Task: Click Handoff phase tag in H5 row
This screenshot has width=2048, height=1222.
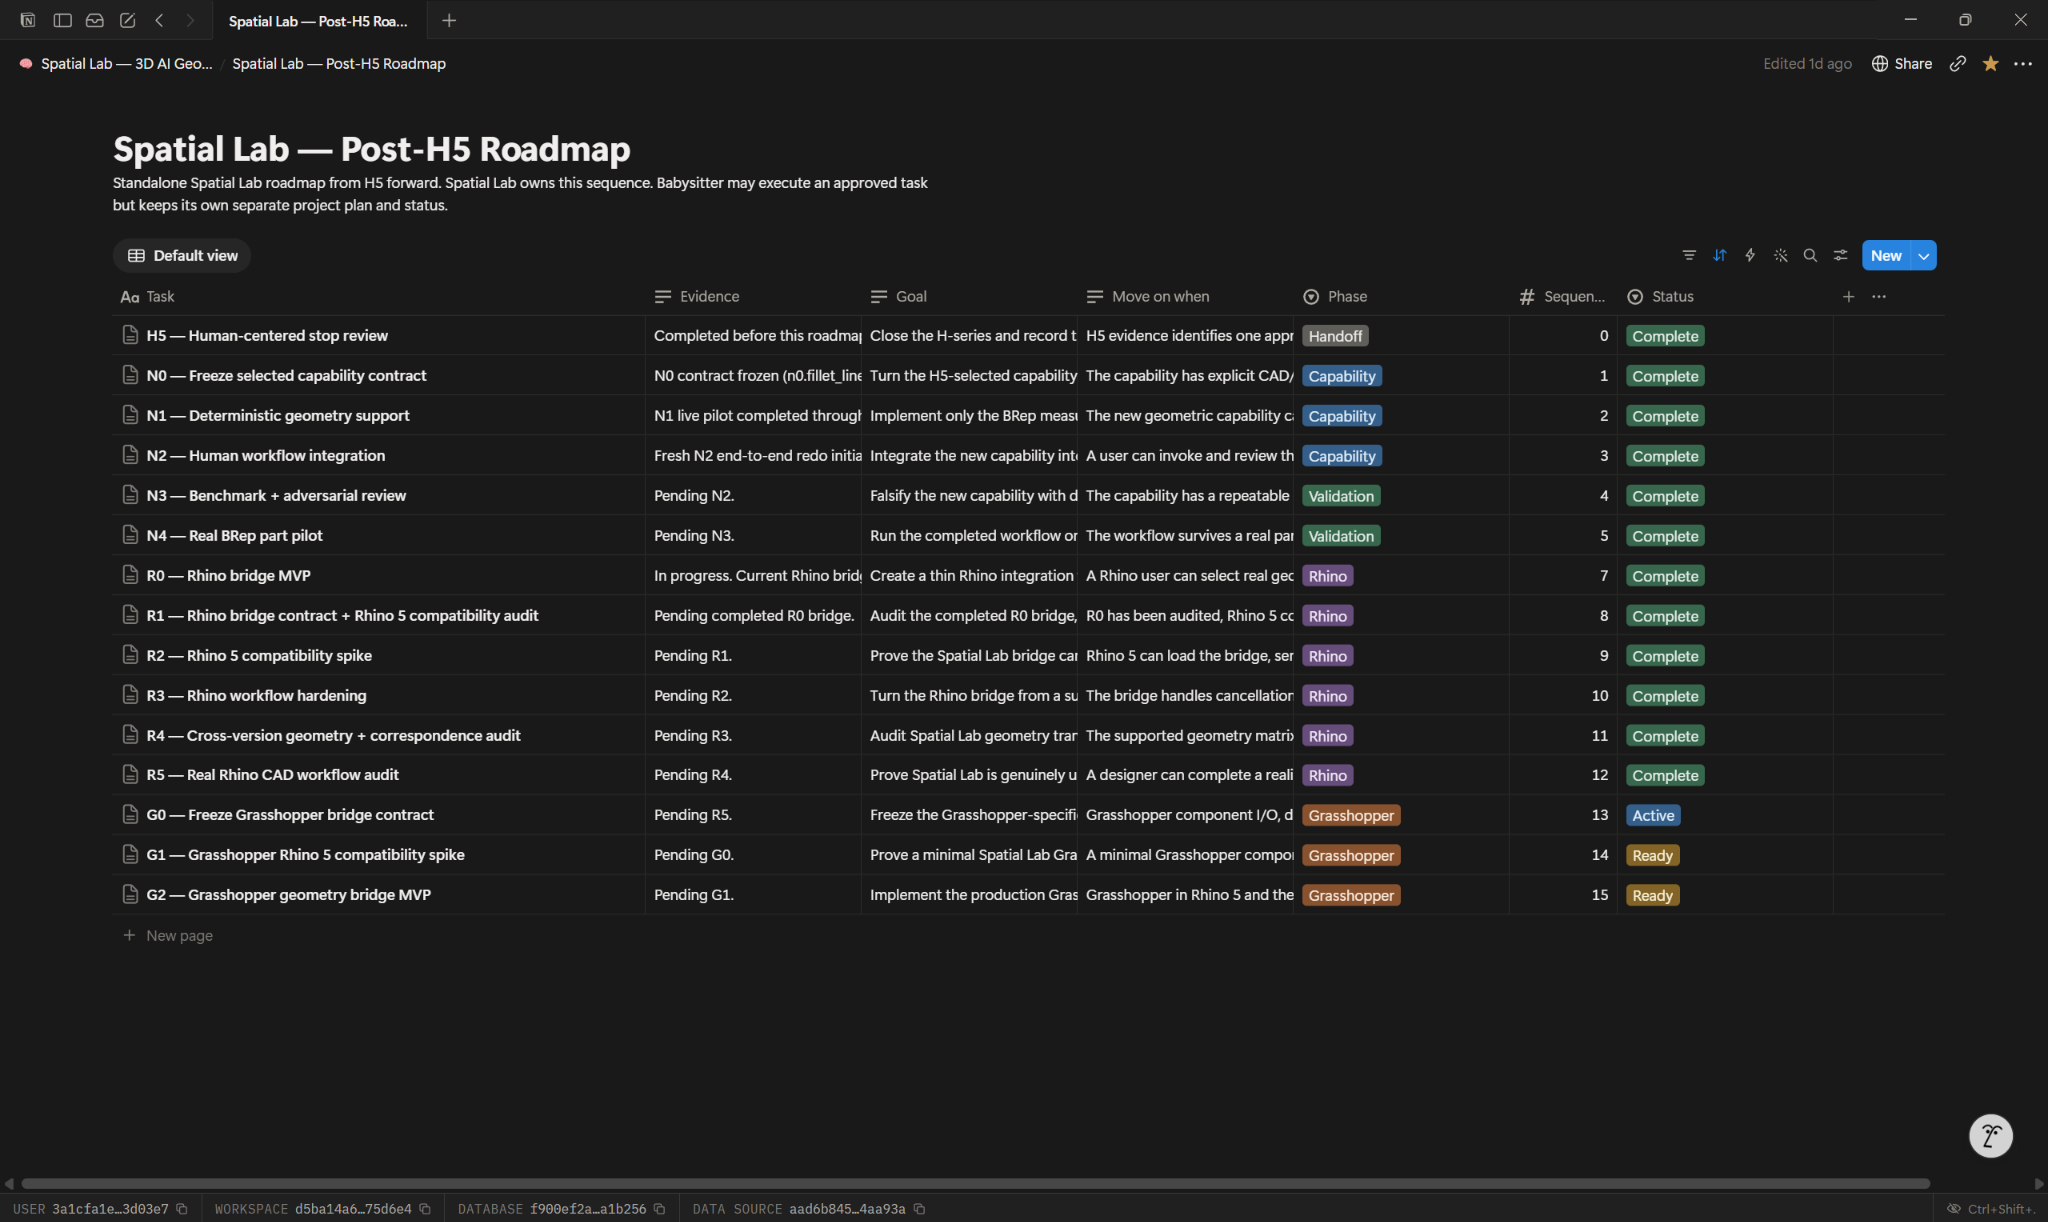Action: tap(1335, 336)
